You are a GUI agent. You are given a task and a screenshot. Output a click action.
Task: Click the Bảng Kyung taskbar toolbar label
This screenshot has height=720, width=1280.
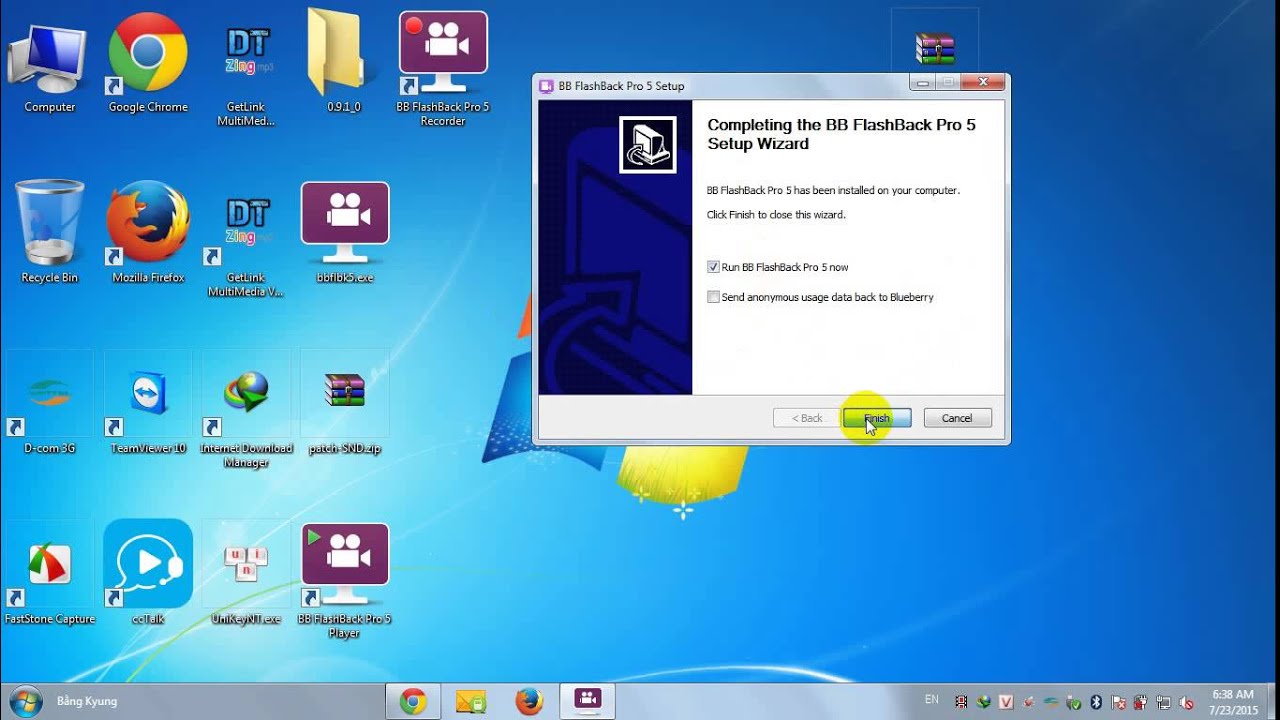87,701
